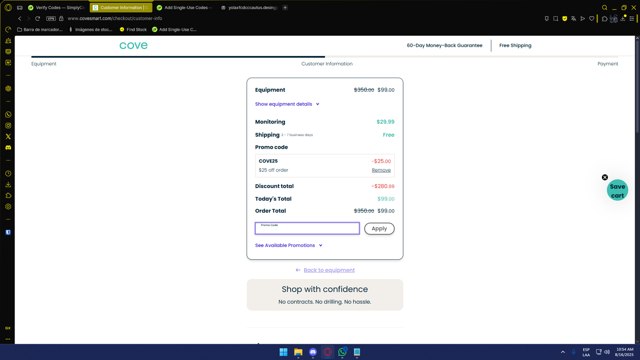This screenshot has height=360, width=640.
Task: Open WhatsApp in the browser sidebar
Action: [8, 115]
